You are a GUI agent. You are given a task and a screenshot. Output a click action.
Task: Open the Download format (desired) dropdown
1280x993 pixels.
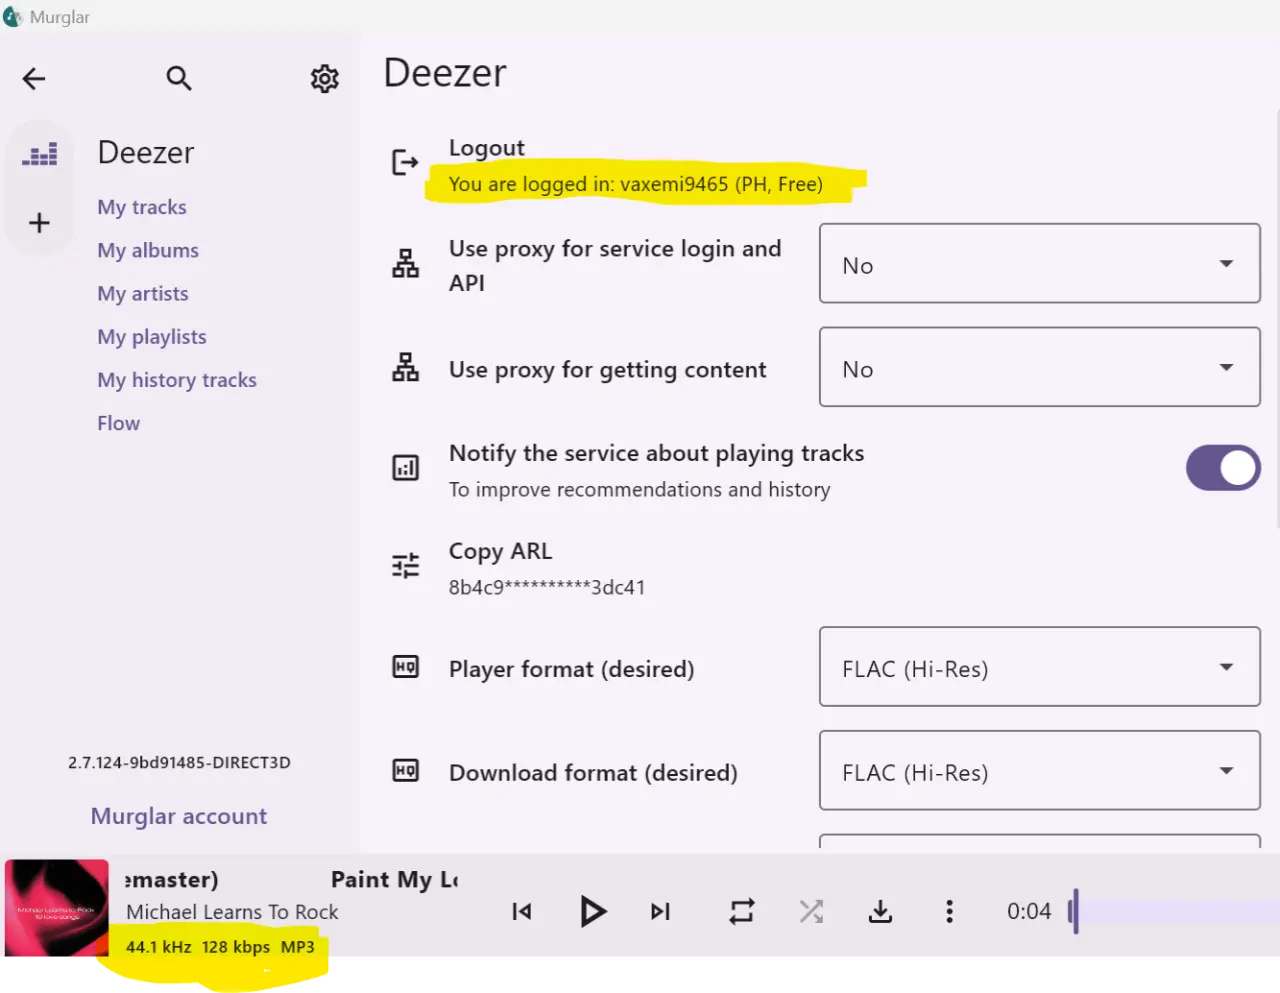point(1040,770)
